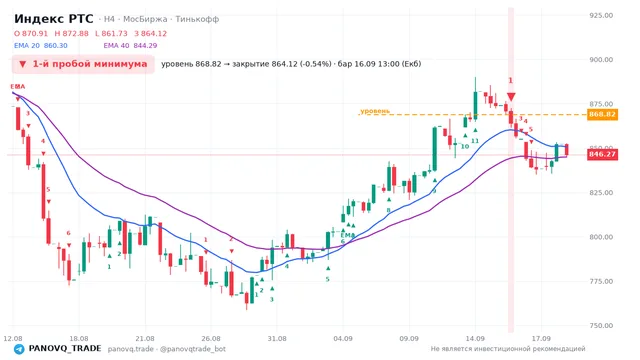Click the red 'EMA' marker at chart start

[18, 87]
